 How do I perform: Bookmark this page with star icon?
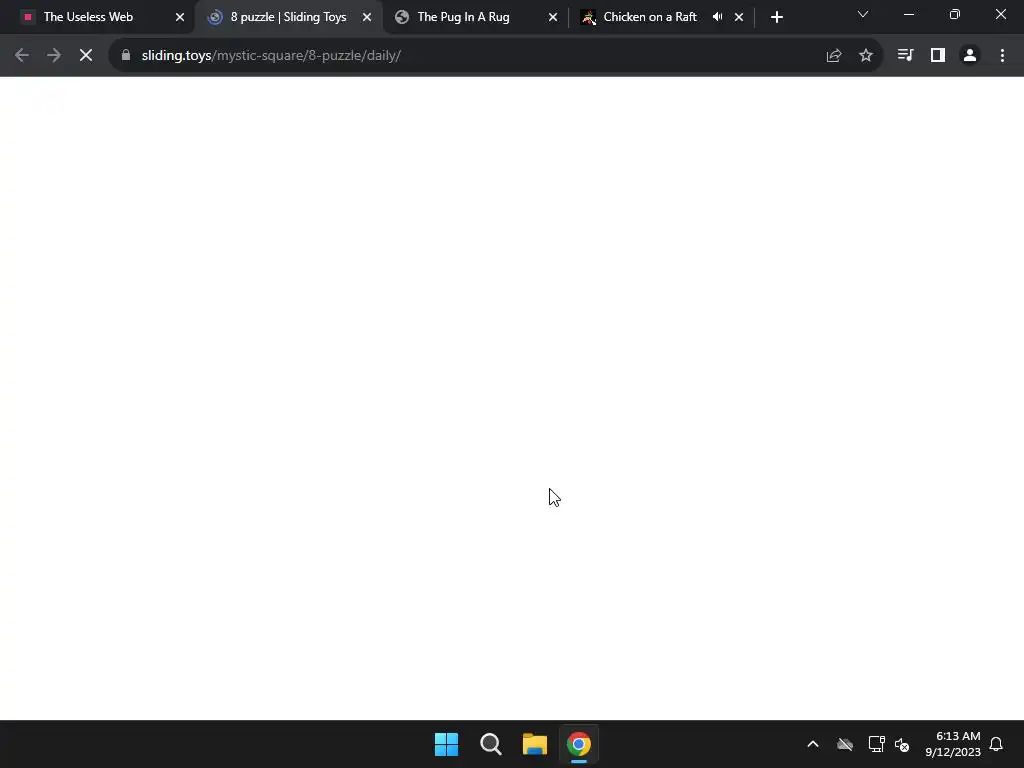(866, 56)
